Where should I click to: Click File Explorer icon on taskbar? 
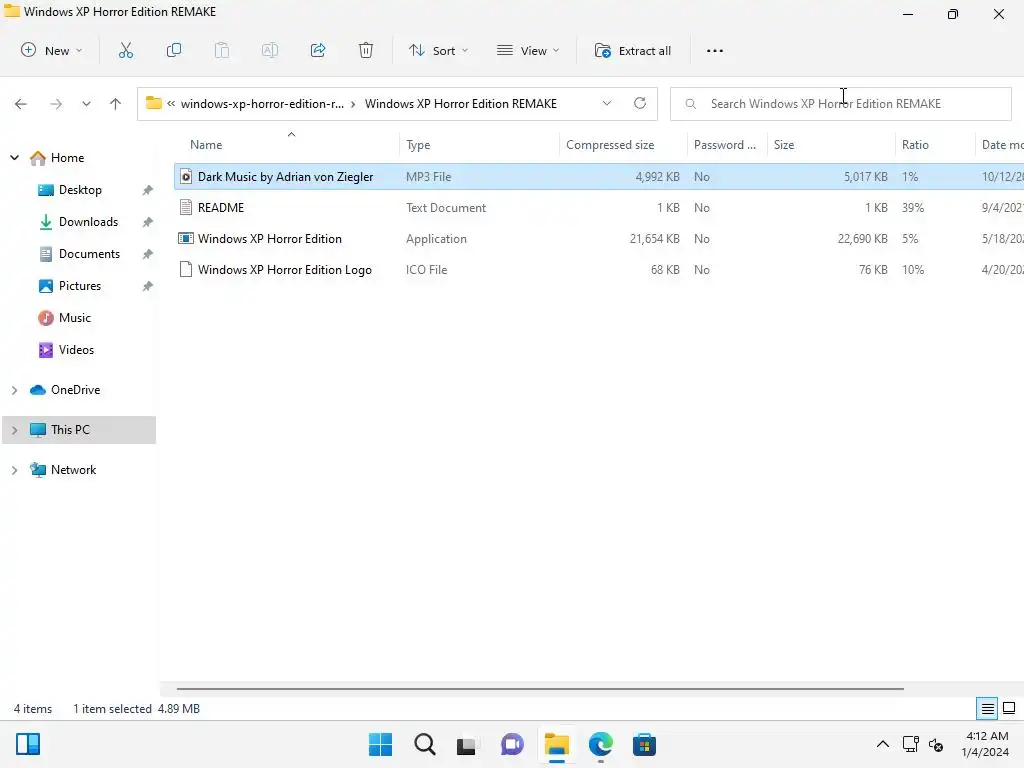(557, 744)
